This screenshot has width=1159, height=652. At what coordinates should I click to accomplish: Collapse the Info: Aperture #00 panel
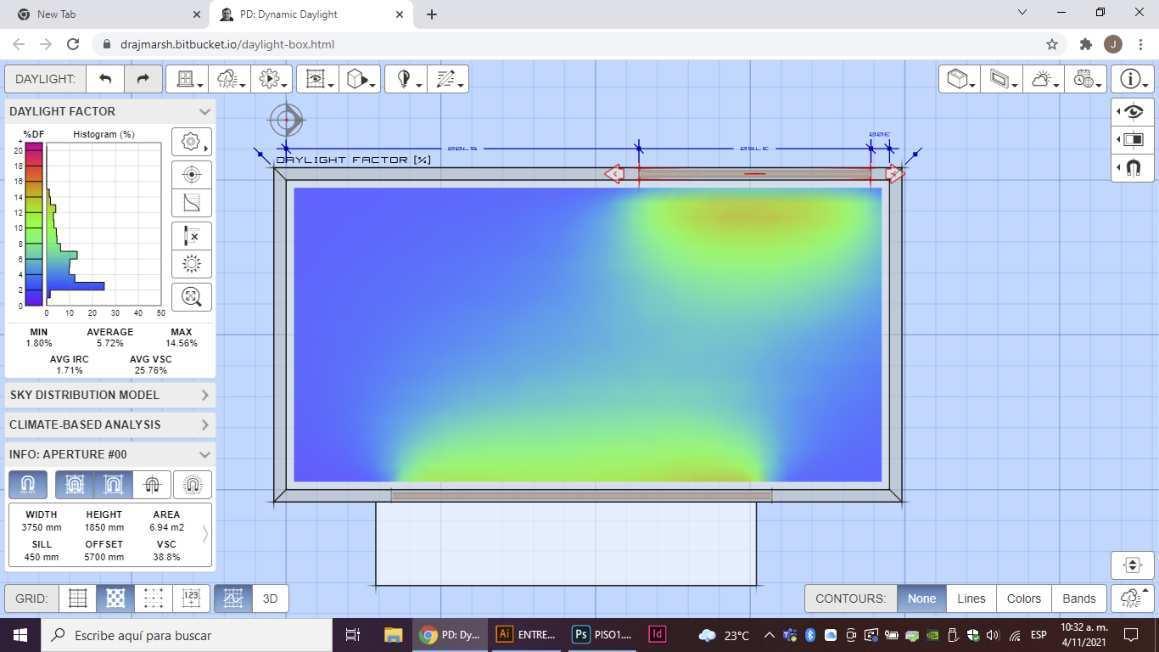pos(205,455)
